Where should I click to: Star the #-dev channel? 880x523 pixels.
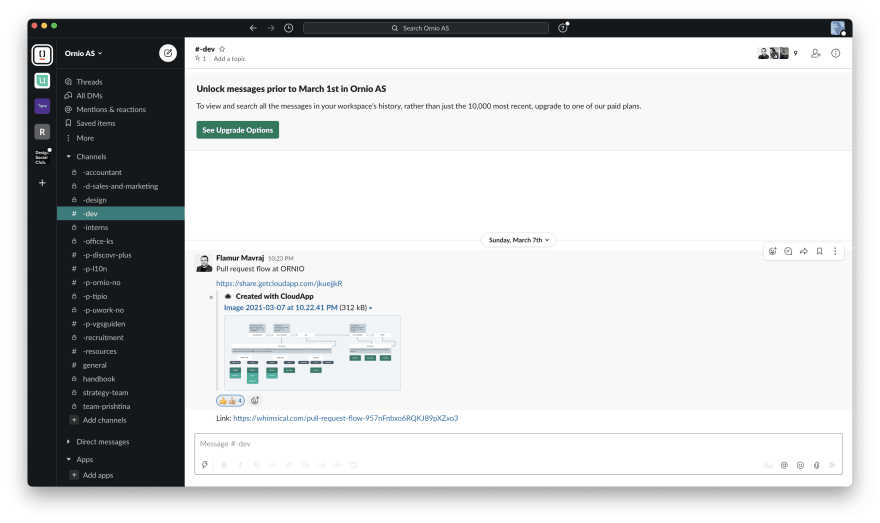pos(222,49)
